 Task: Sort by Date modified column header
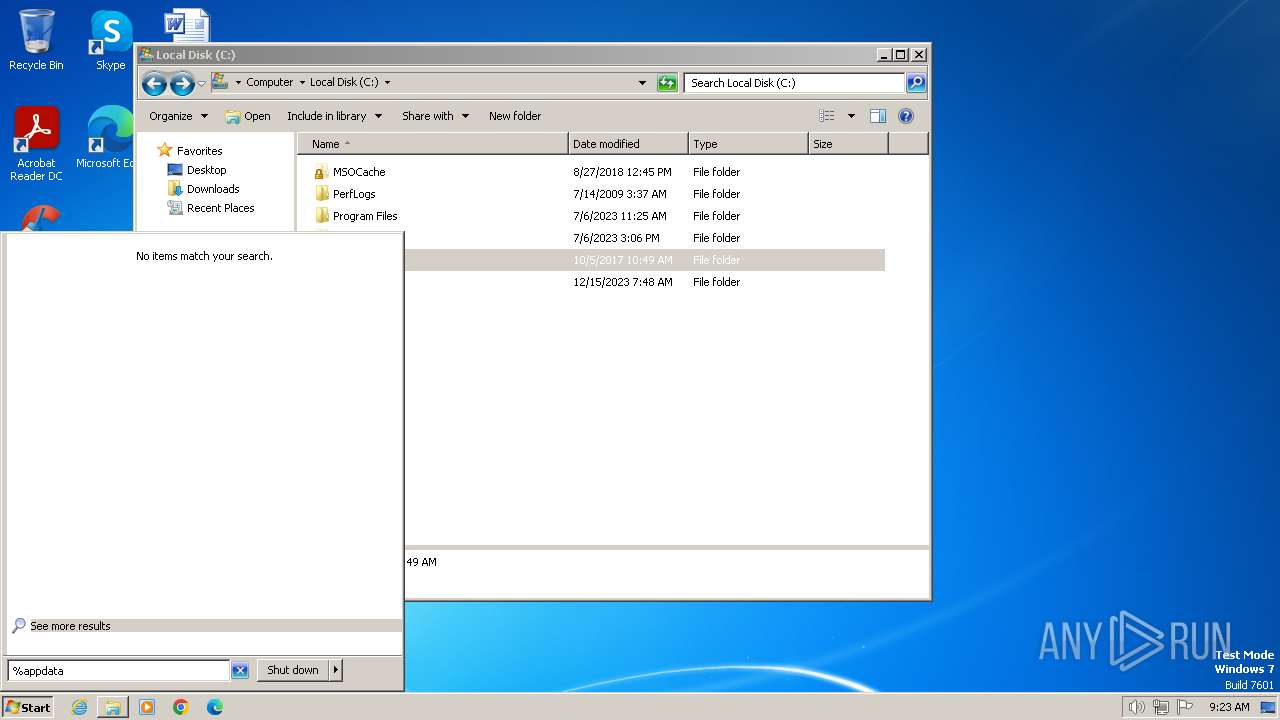[x=628, y=144]
